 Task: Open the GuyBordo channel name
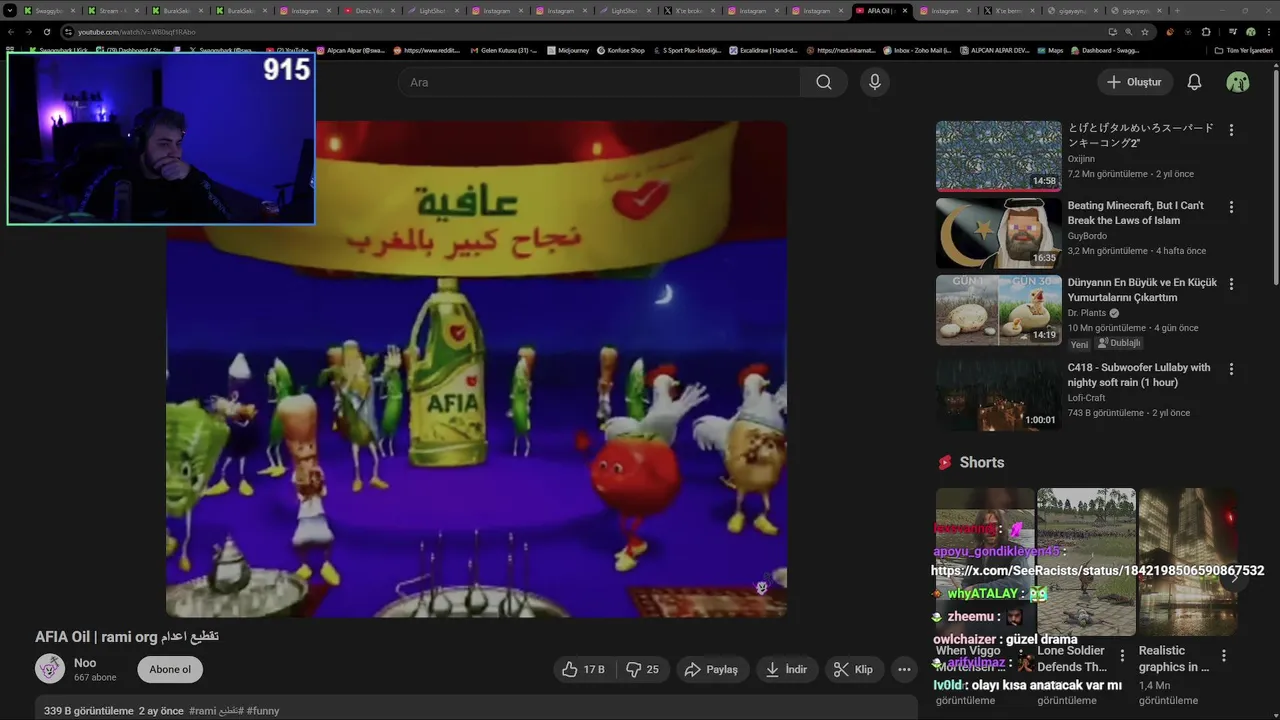pyautogui.click(x=1089, y=236)
